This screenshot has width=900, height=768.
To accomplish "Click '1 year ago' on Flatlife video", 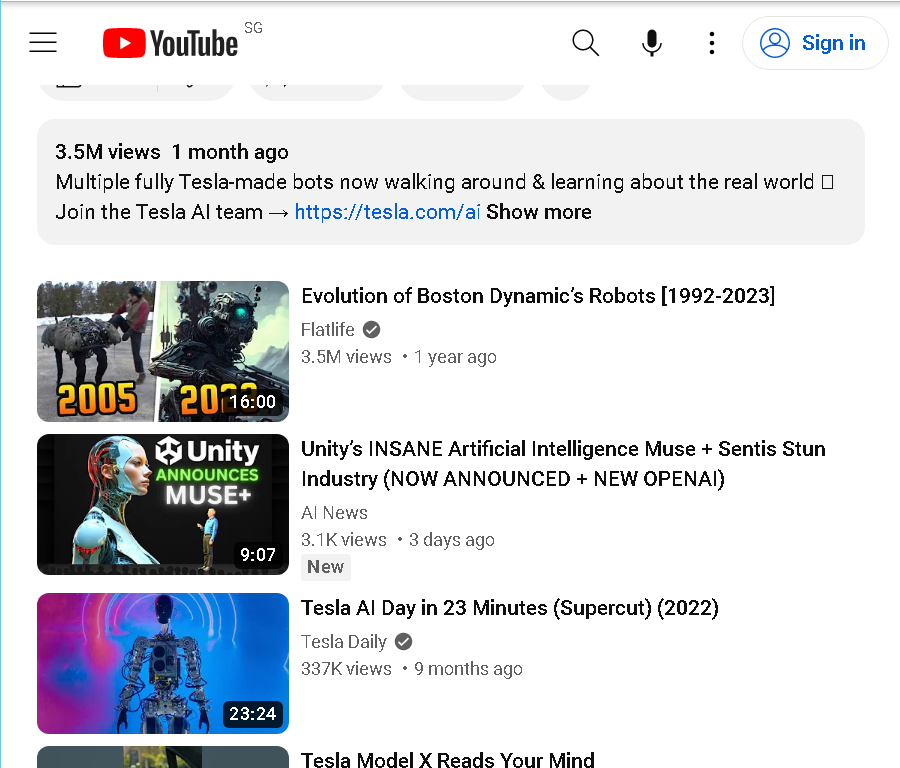I will 455,357.
